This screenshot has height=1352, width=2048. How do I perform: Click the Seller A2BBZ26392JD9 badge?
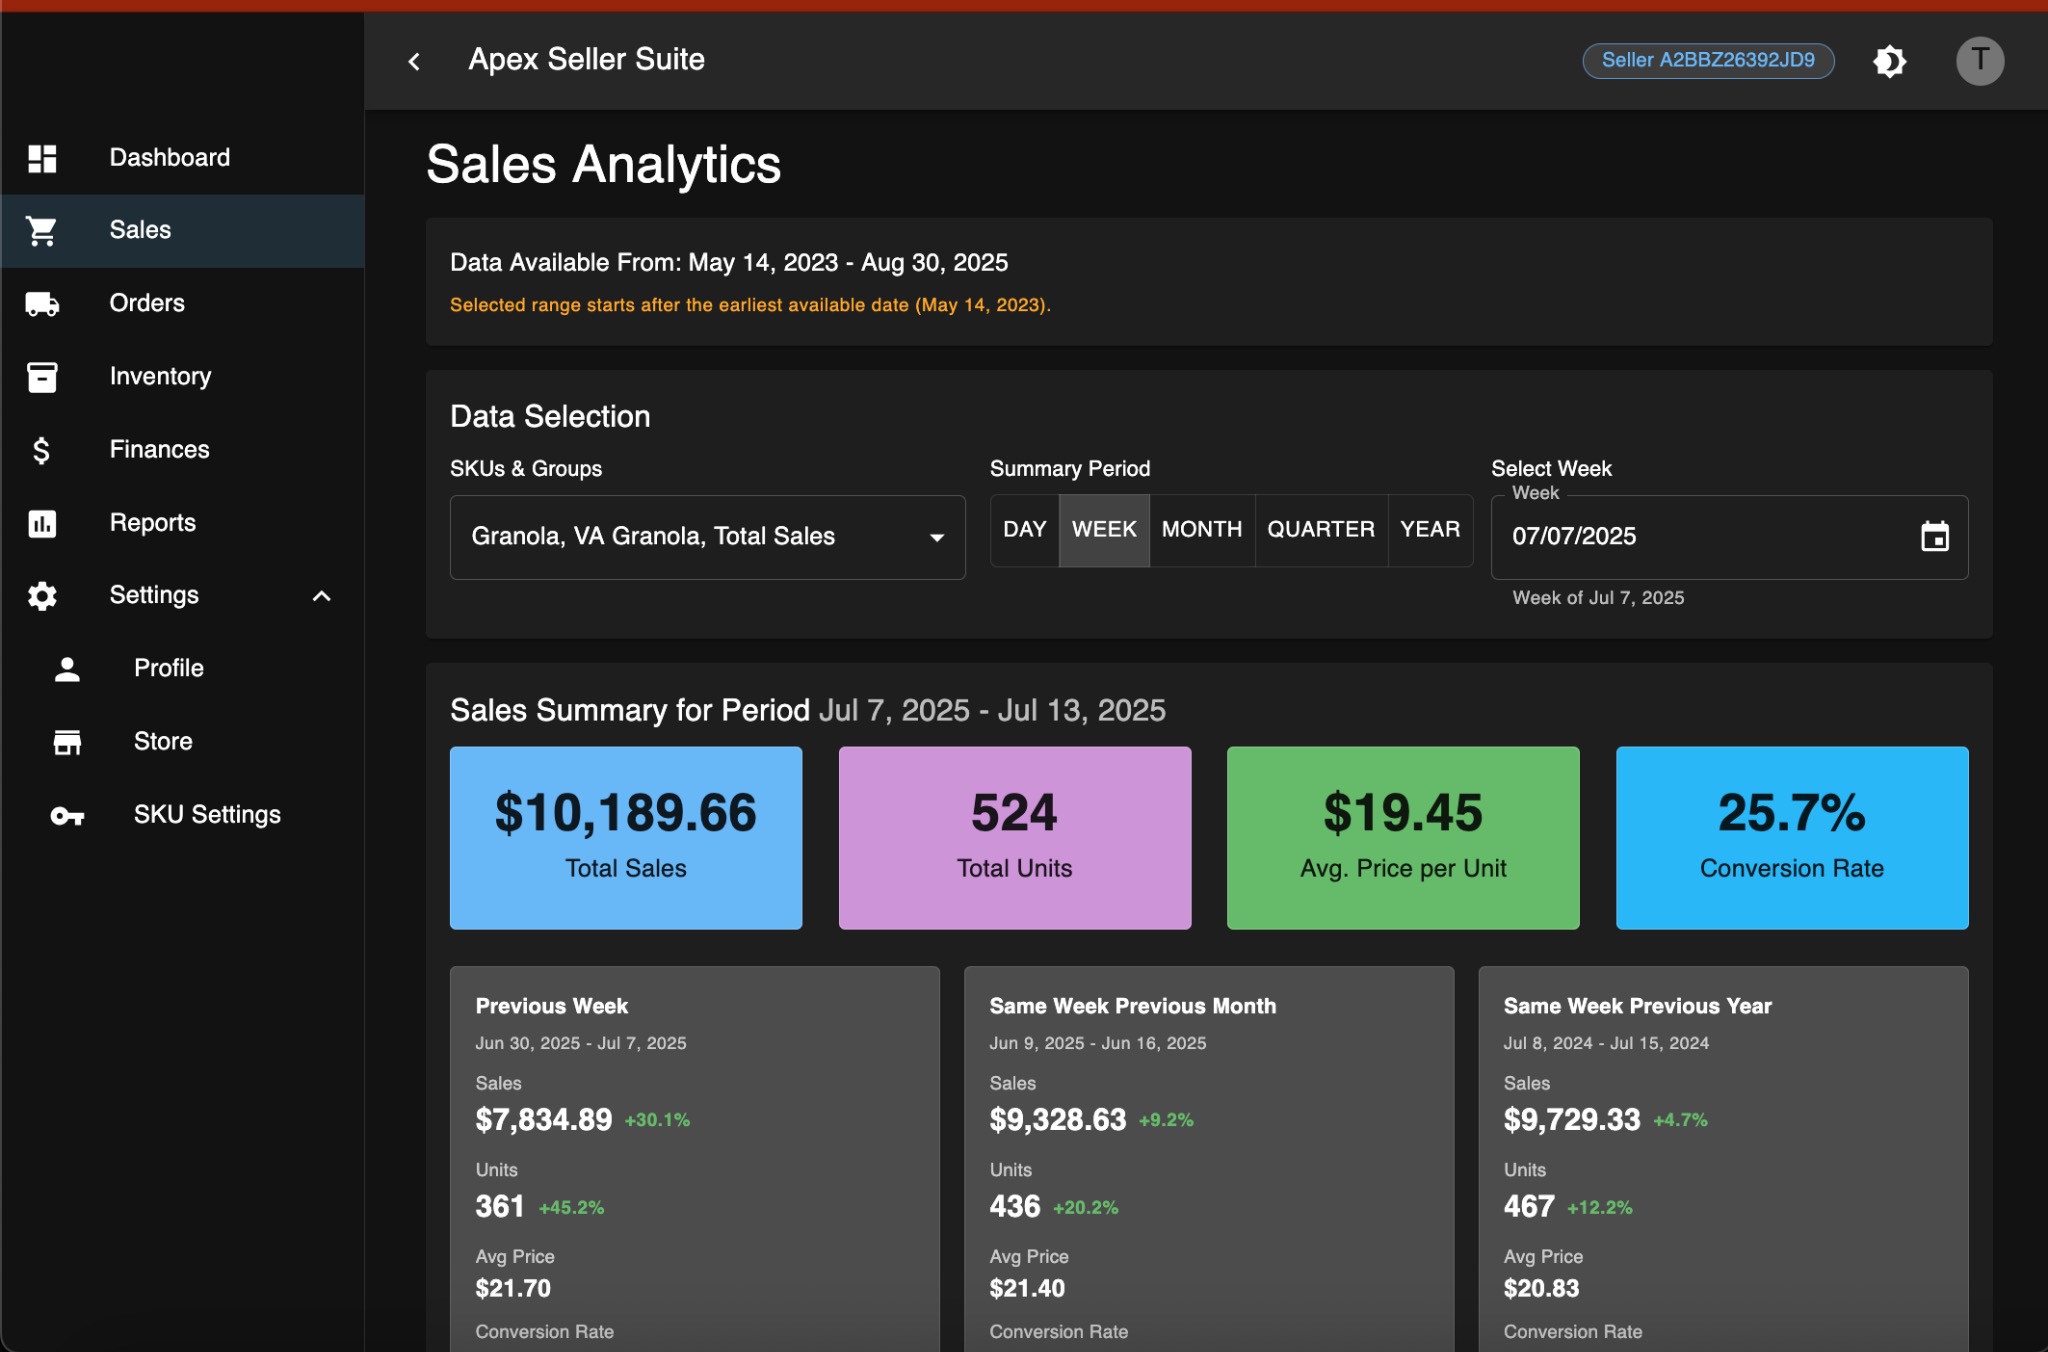pyautogui.click(x=1707, y=60)
